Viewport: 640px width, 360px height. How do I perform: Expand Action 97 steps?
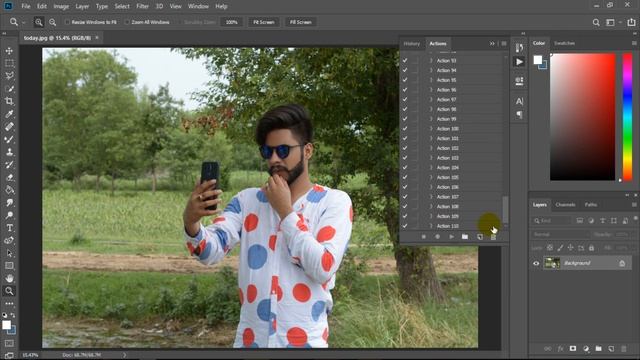431,100
